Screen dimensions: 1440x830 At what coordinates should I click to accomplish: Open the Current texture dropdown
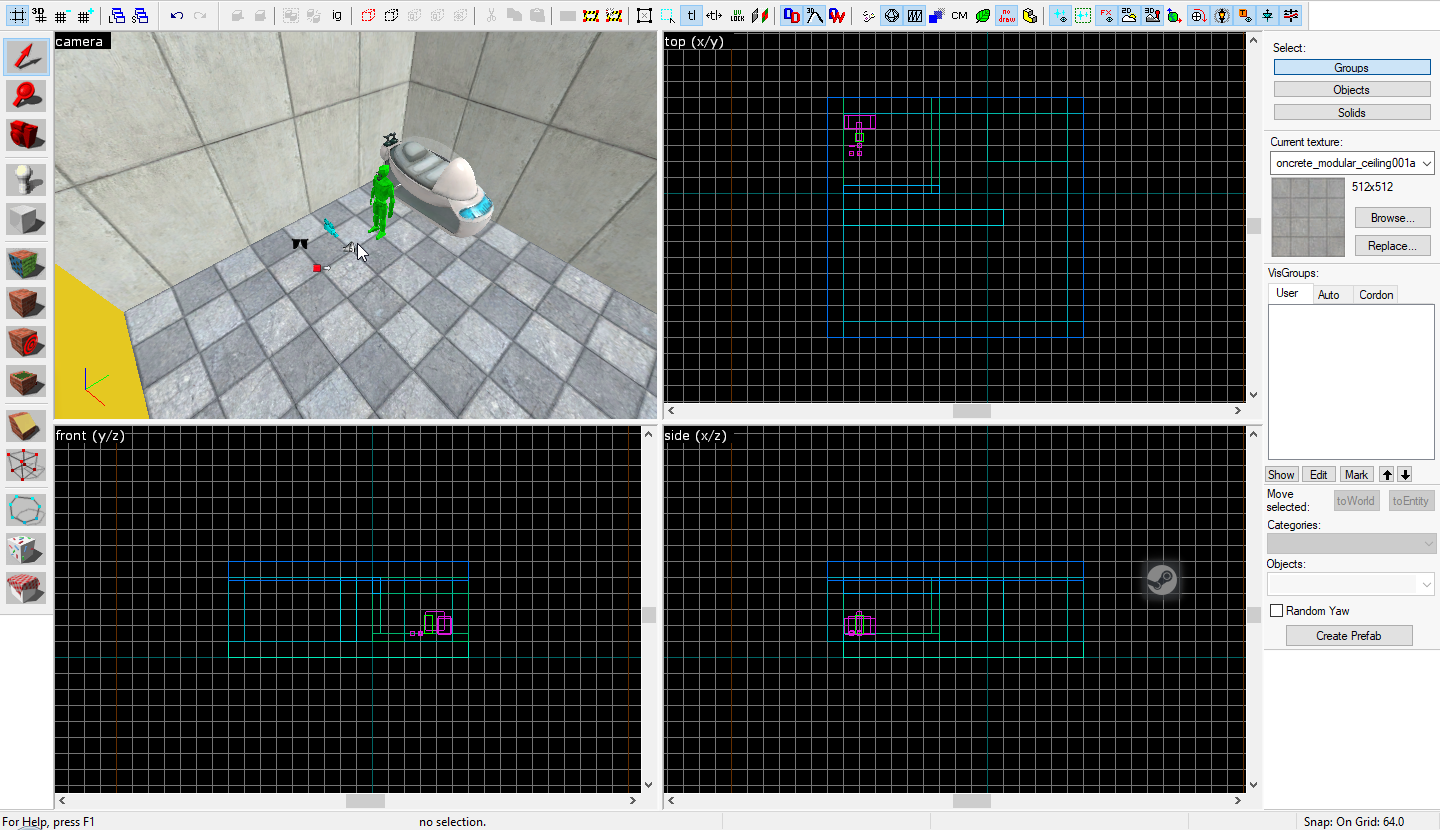(x=1426, y=163)
